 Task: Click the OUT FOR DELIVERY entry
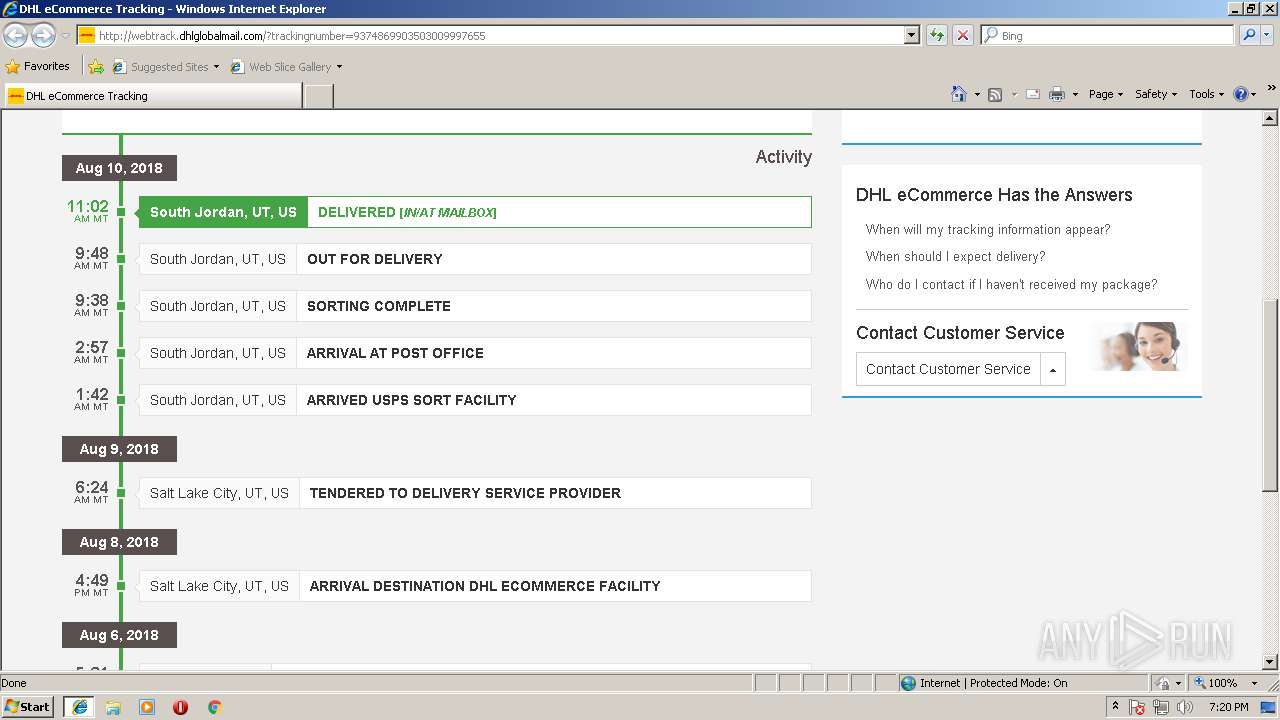pyautogui.click(x=475, y=259)
